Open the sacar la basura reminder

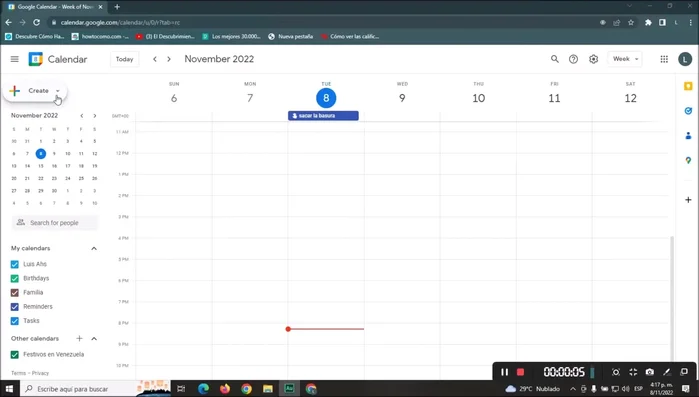tap(323, 116)
